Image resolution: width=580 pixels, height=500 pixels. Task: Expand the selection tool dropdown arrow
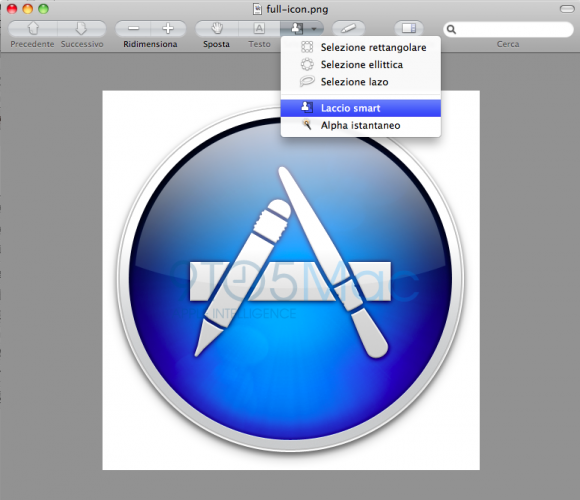coord(314,29)
